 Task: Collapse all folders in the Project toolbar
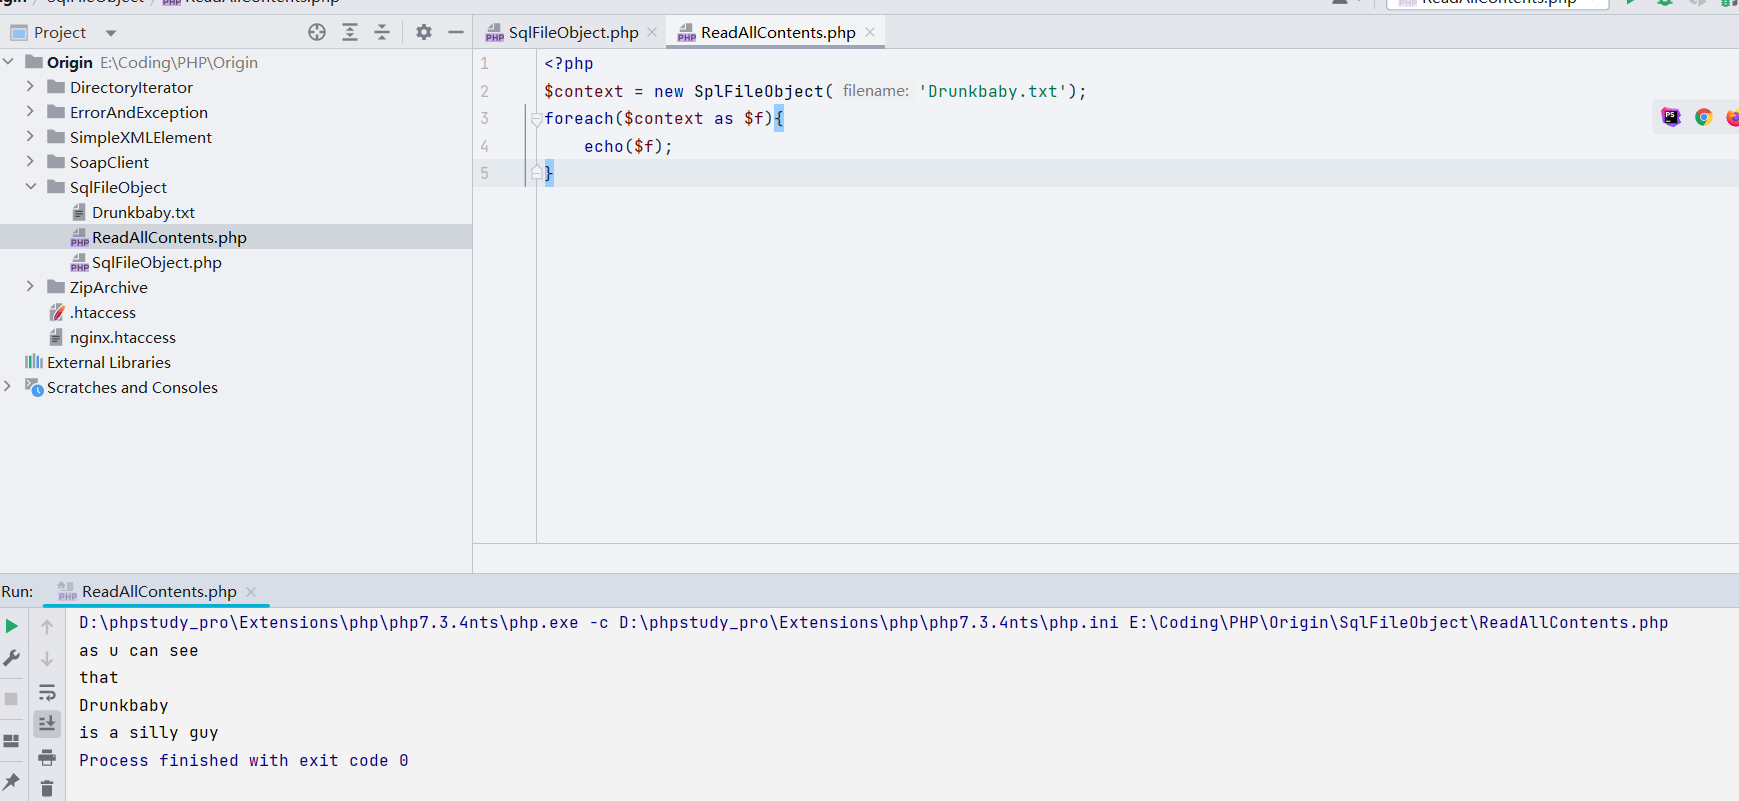point(382,32)
